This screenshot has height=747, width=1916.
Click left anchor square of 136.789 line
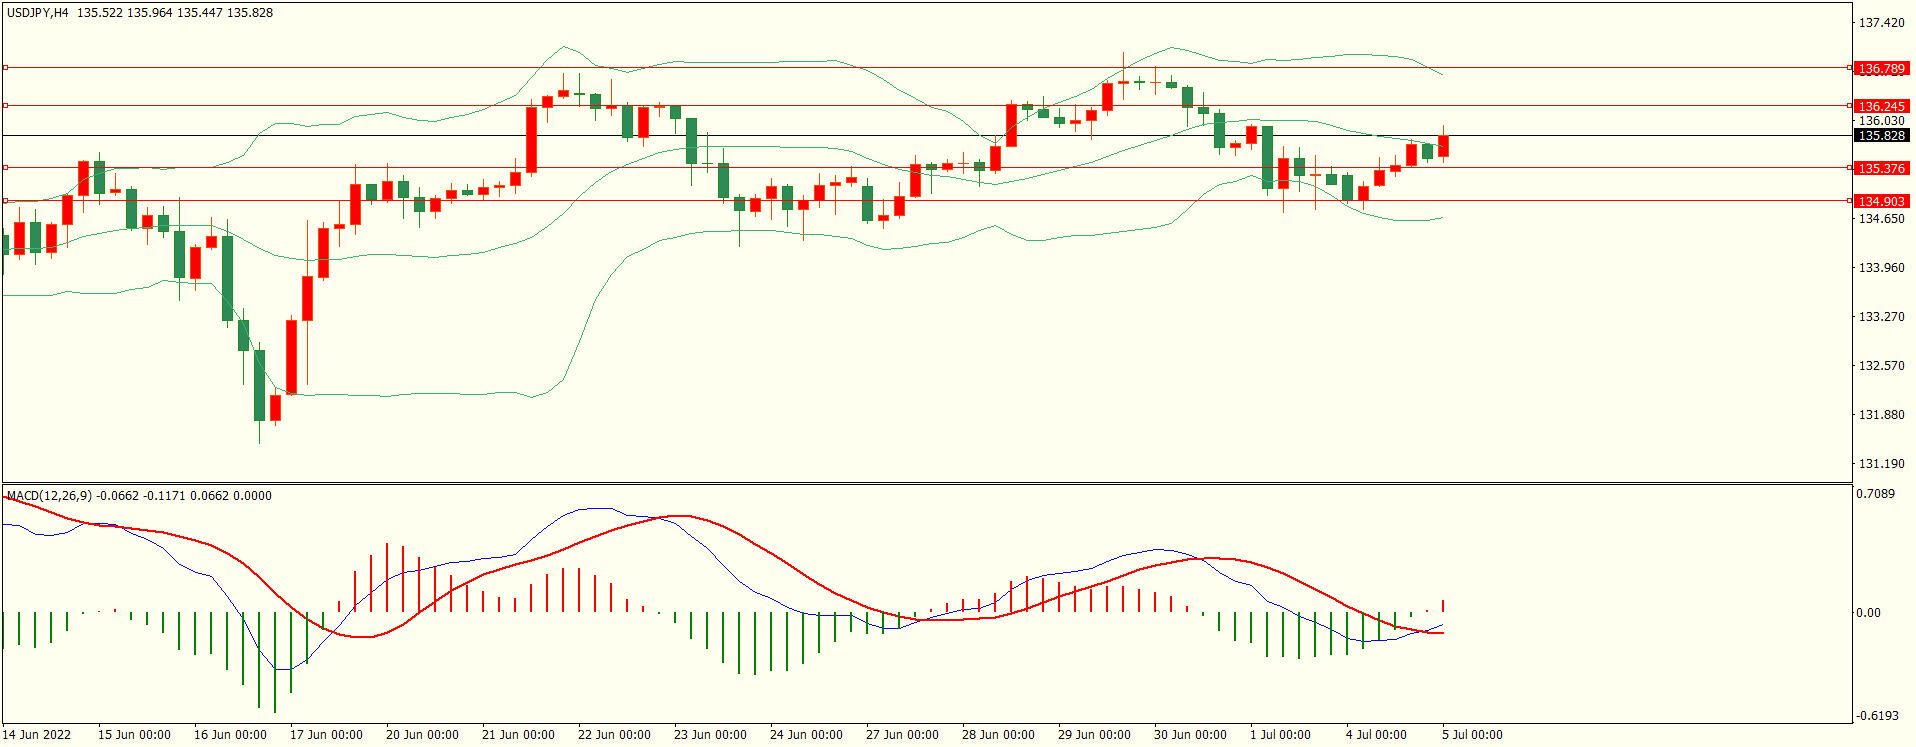click(5, 68)
